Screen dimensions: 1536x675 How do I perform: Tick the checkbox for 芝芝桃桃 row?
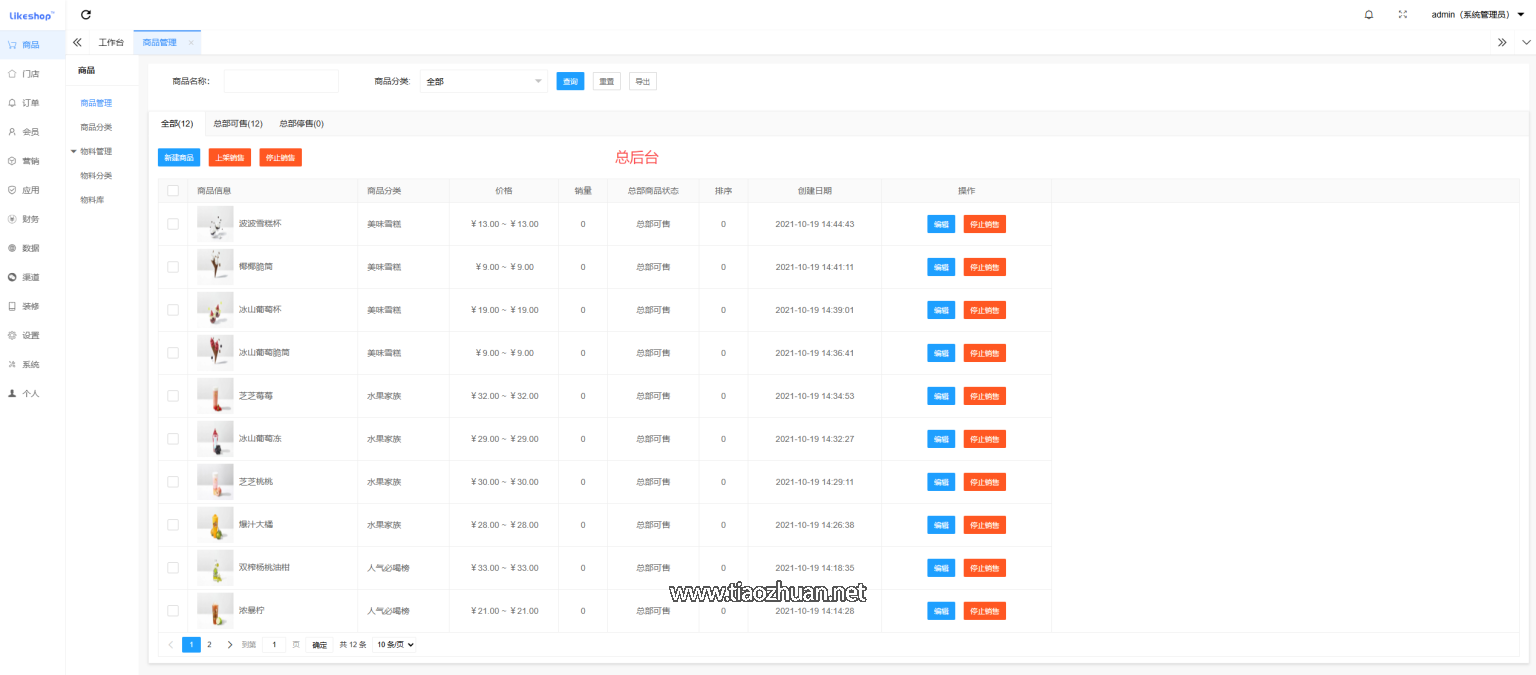tap(173, 482)
